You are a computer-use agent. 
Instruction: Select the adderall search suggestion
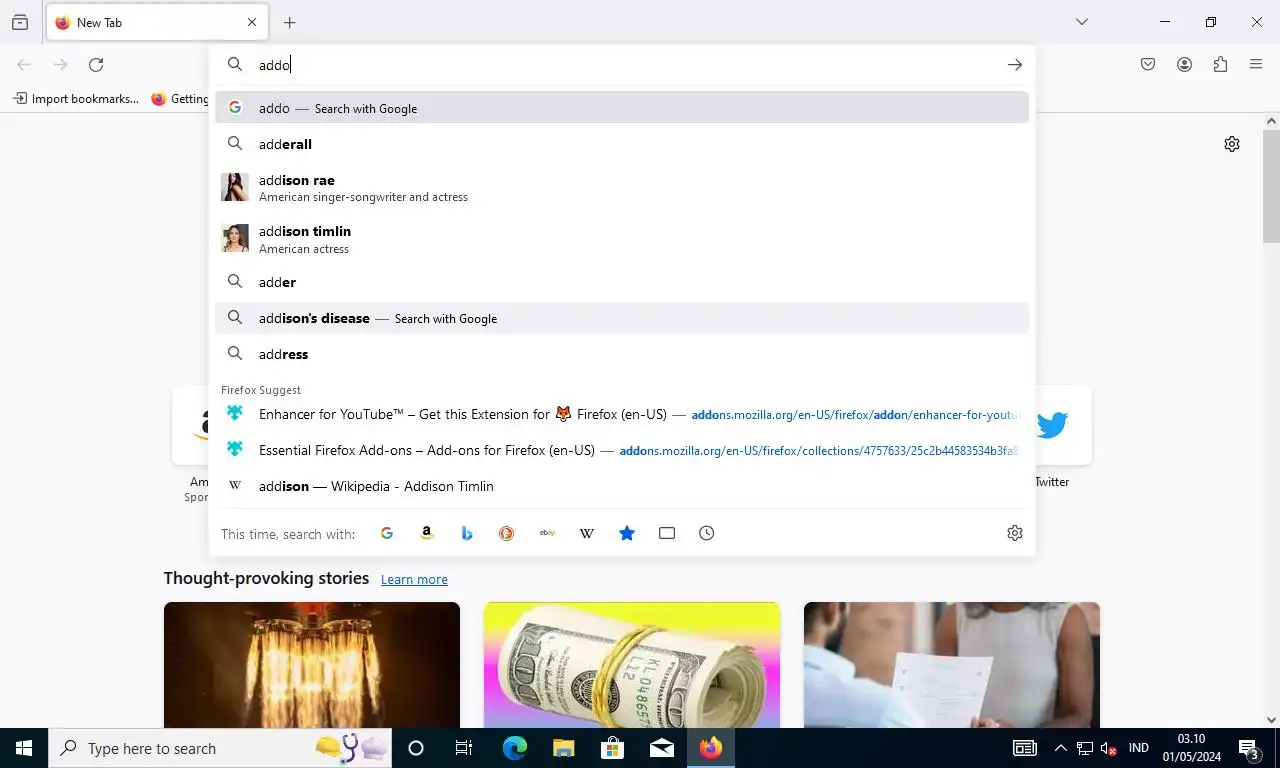click(x=622, y=144)
